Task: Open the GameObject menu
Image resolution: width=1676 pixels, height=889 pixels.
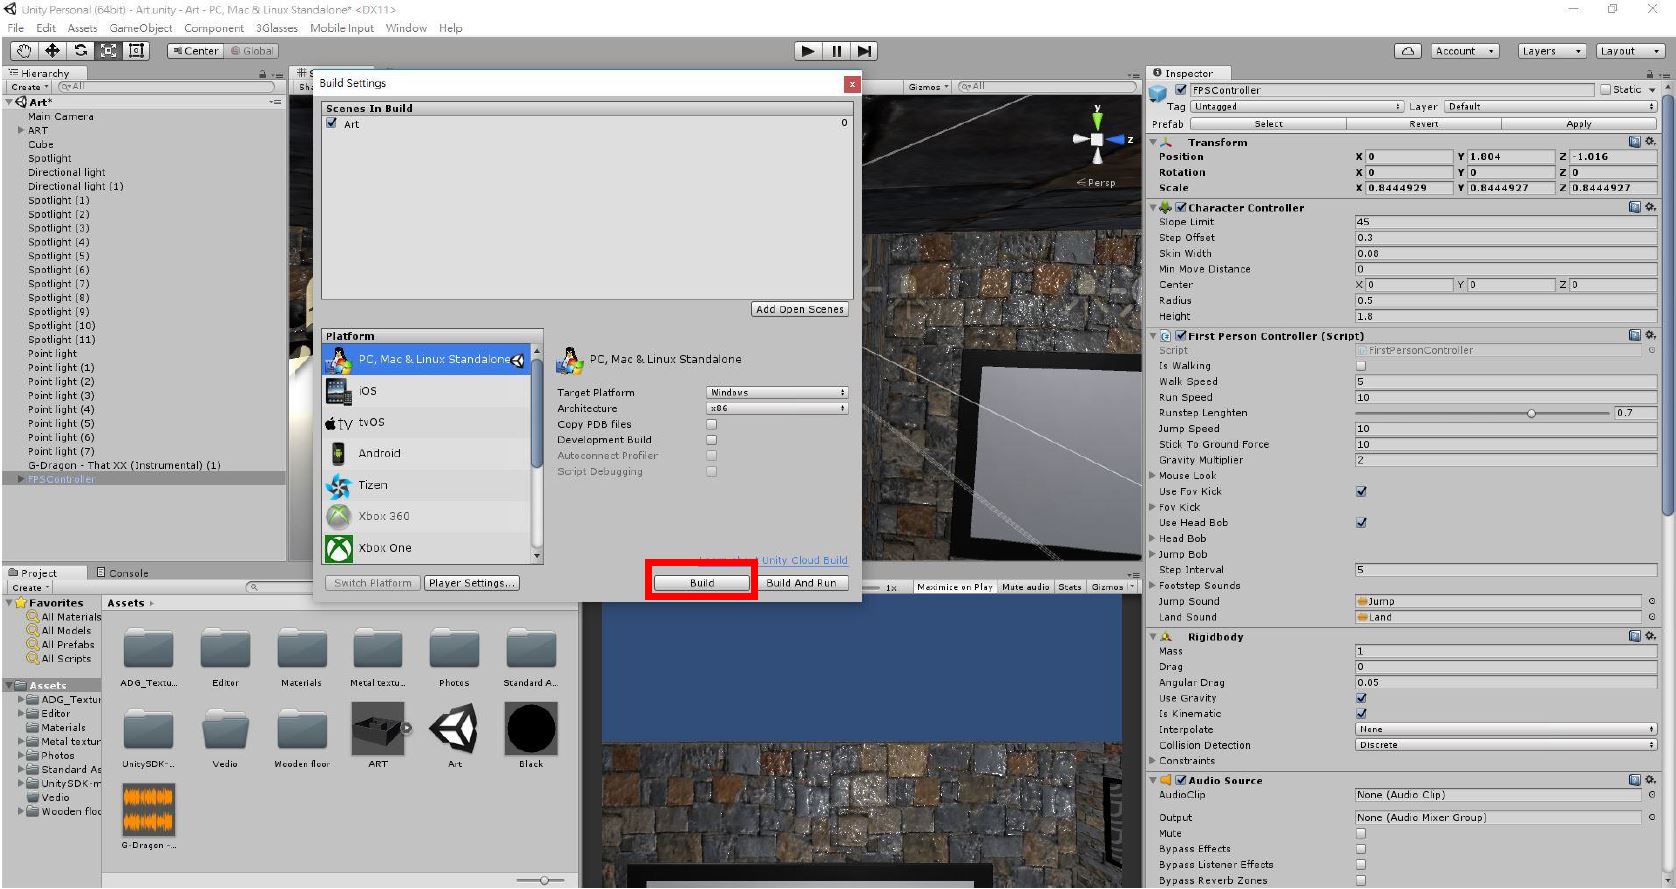Action: pyautogui.click(x=141, y=28)
